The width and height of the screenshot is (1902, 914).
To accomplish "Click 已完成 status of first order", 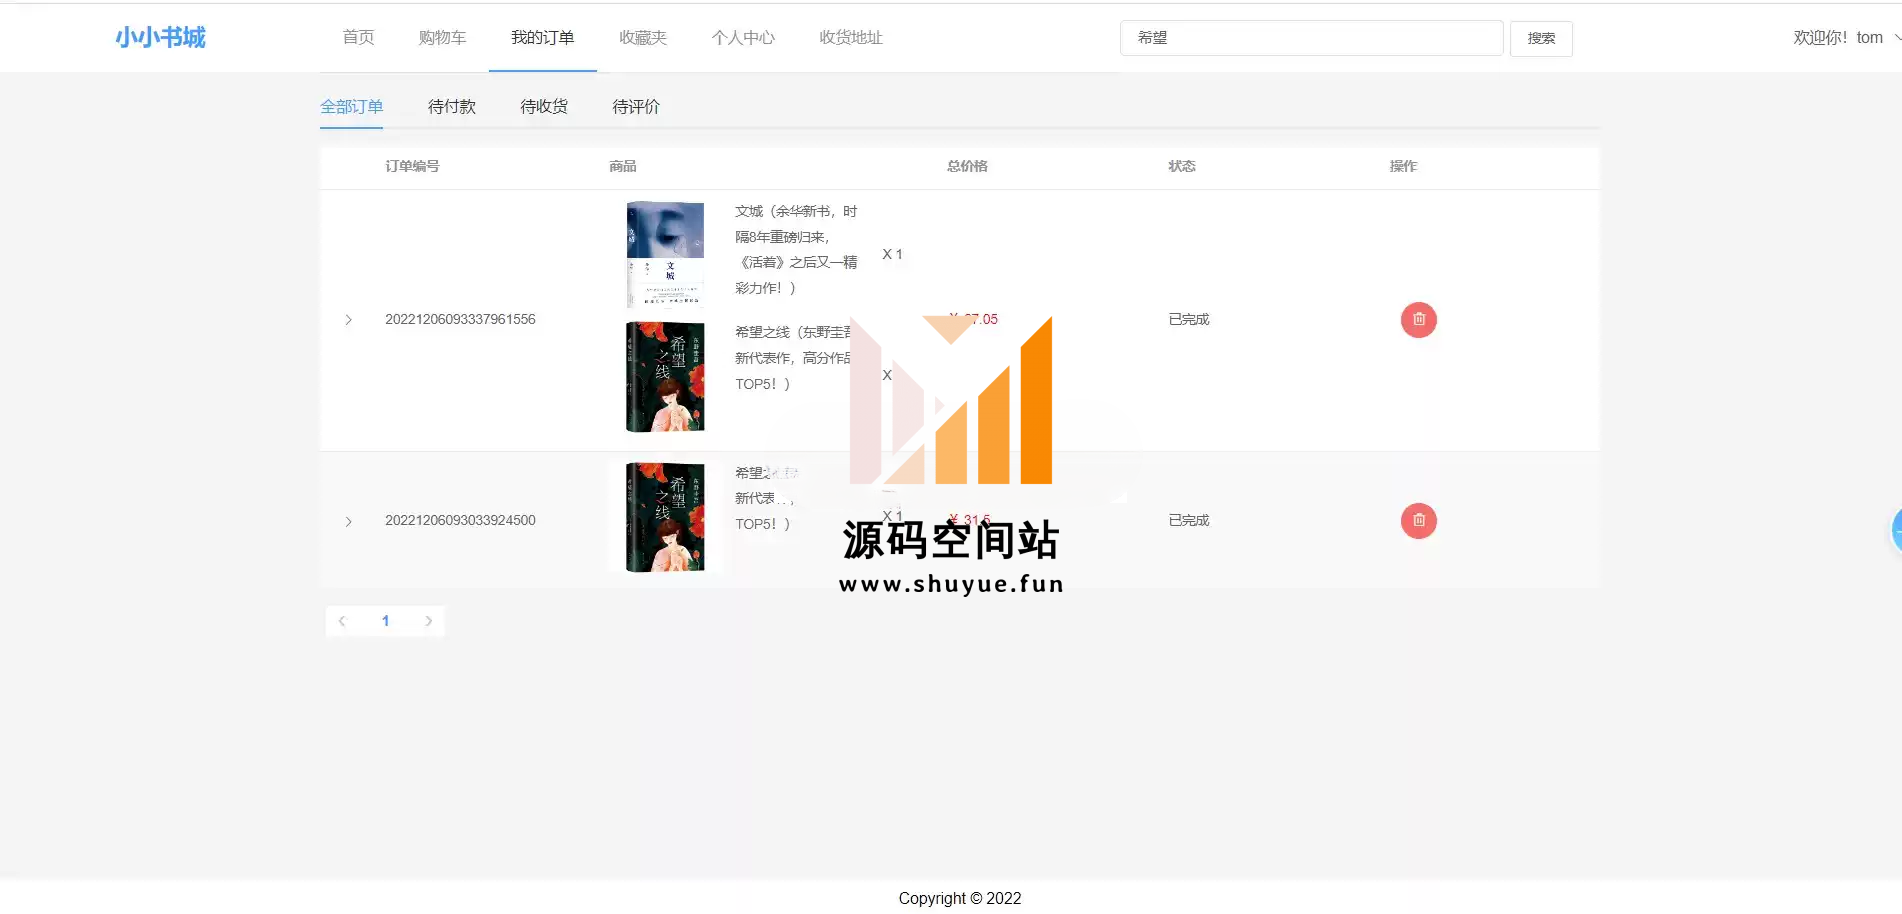I will coord(1189,320).
